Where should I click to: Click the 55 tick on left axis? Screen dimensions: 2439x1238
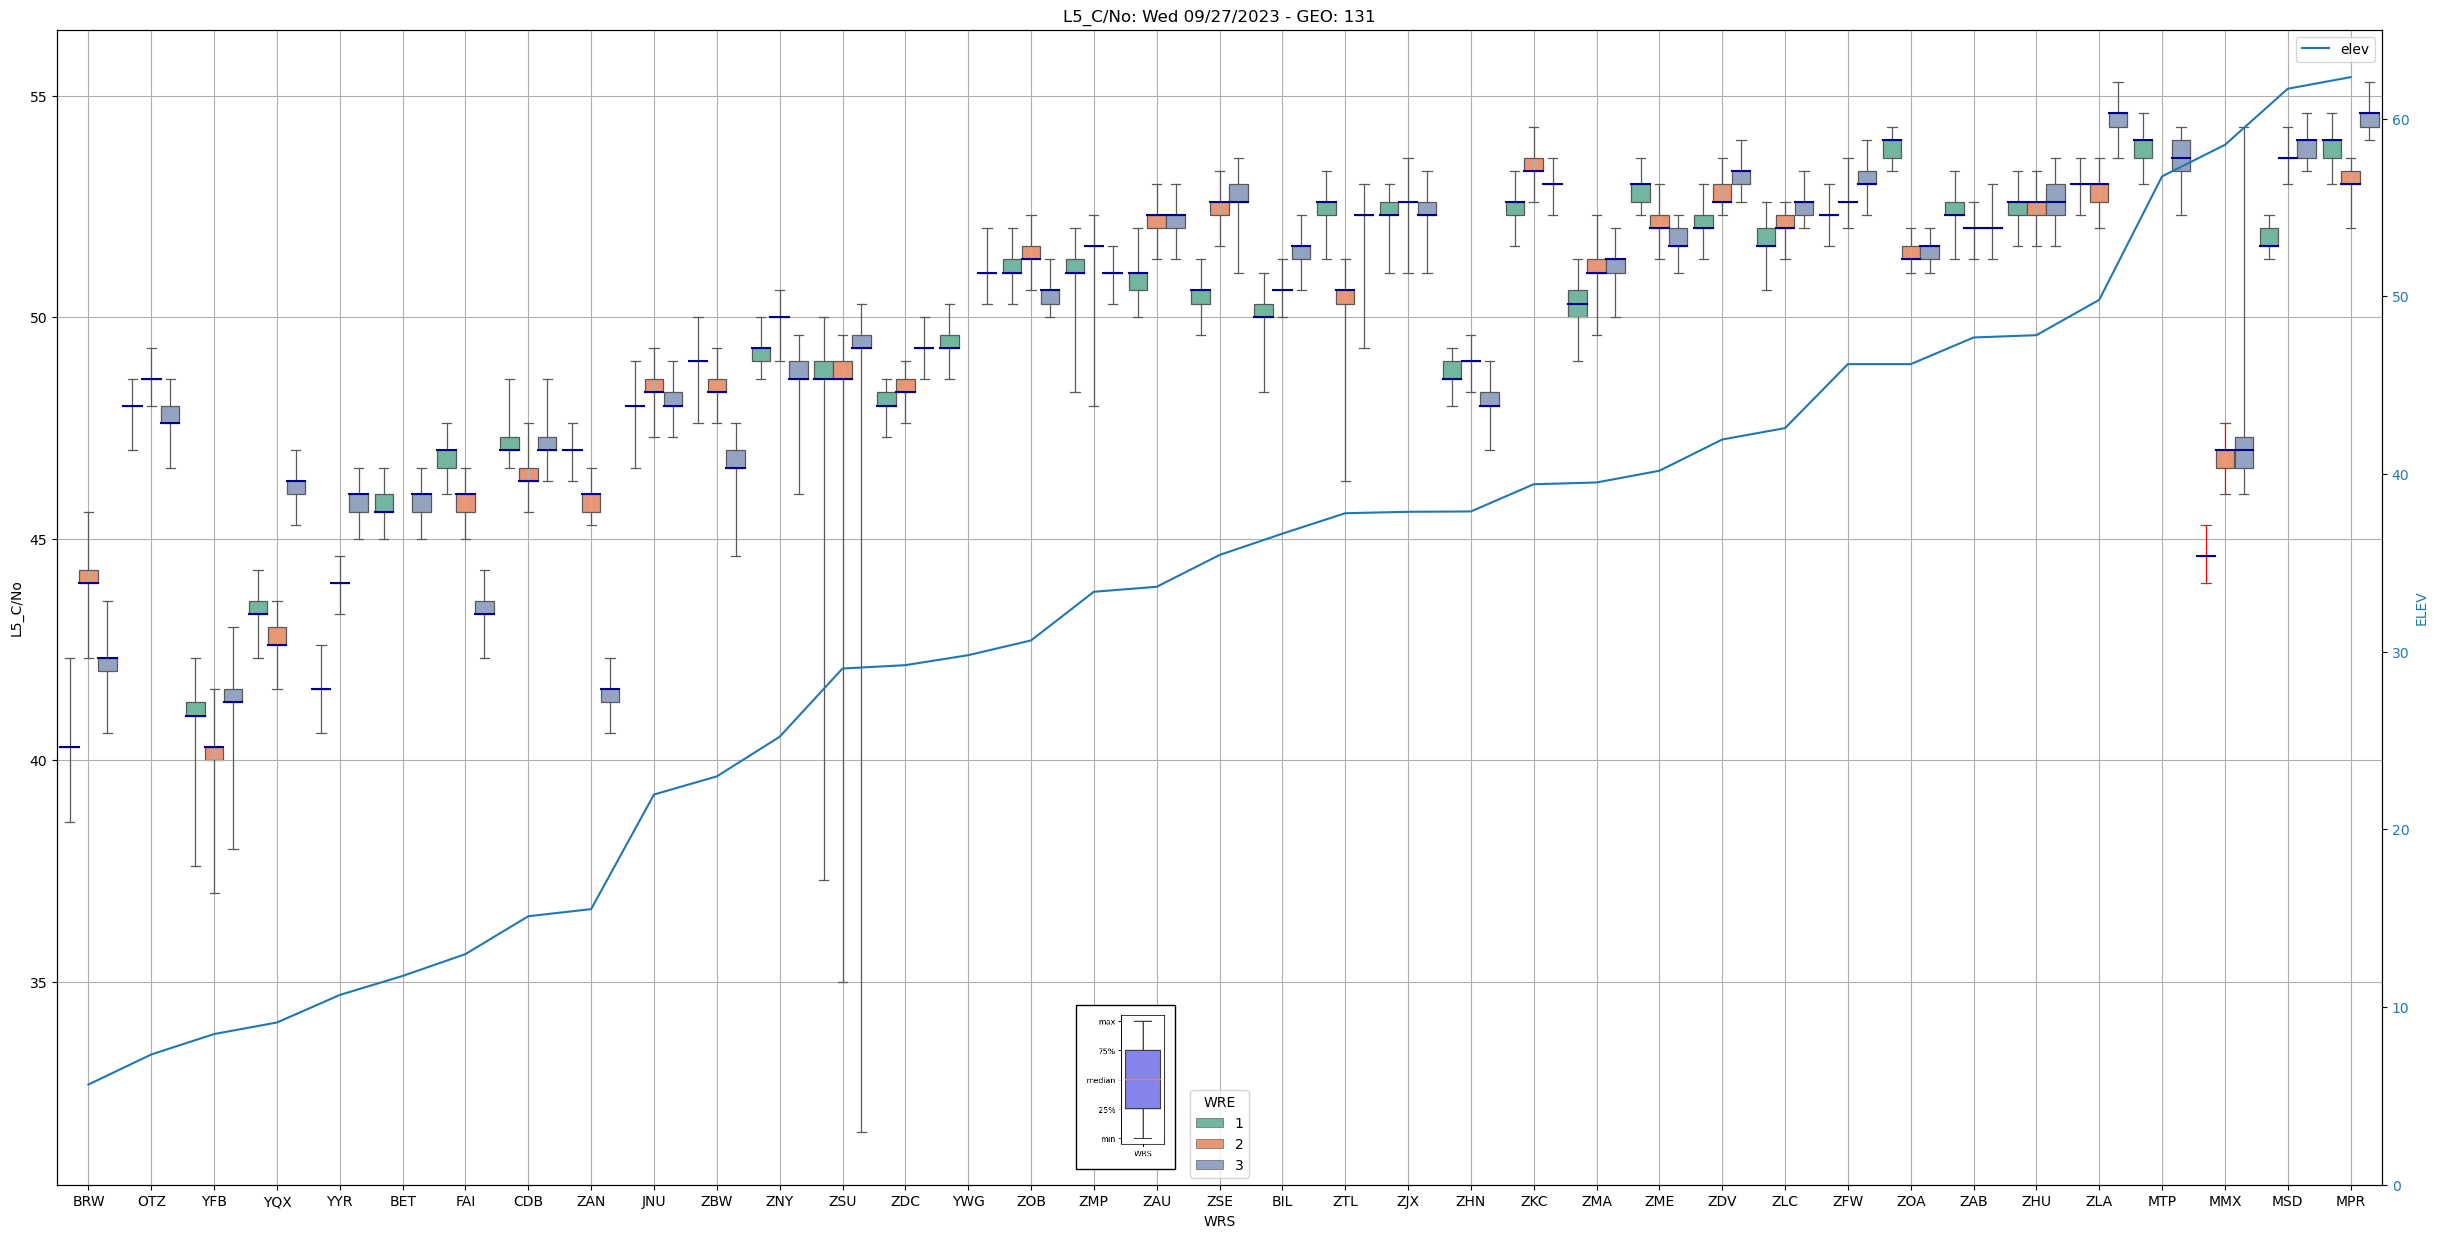click(39, 97)
